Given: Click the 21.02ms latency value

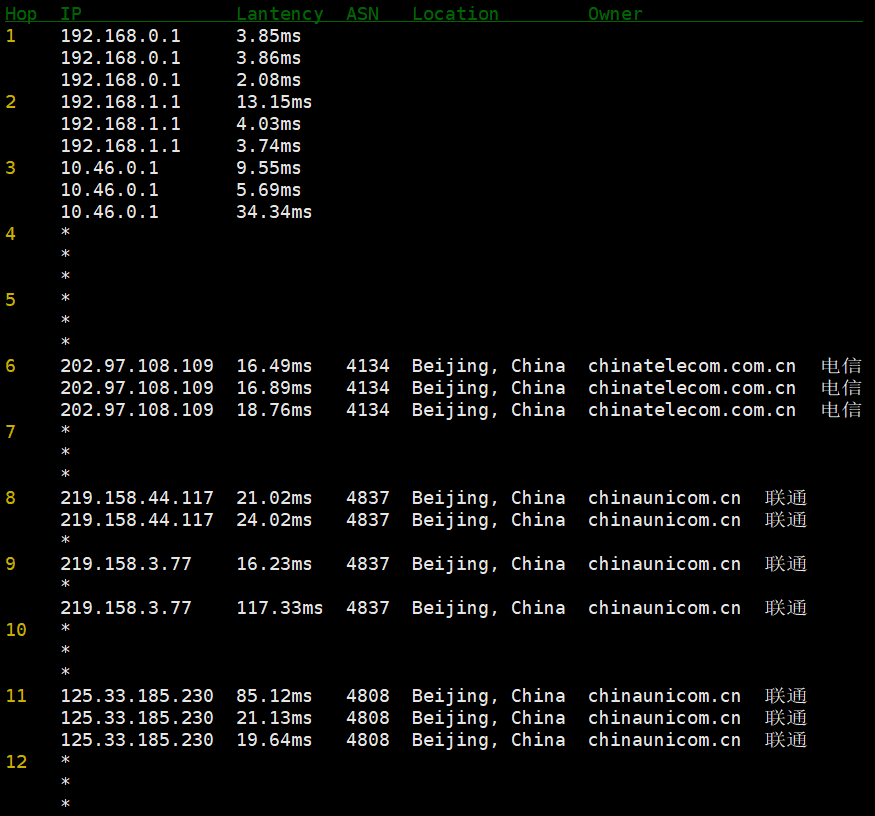Looking at the screenshot, I should [274, 498].
